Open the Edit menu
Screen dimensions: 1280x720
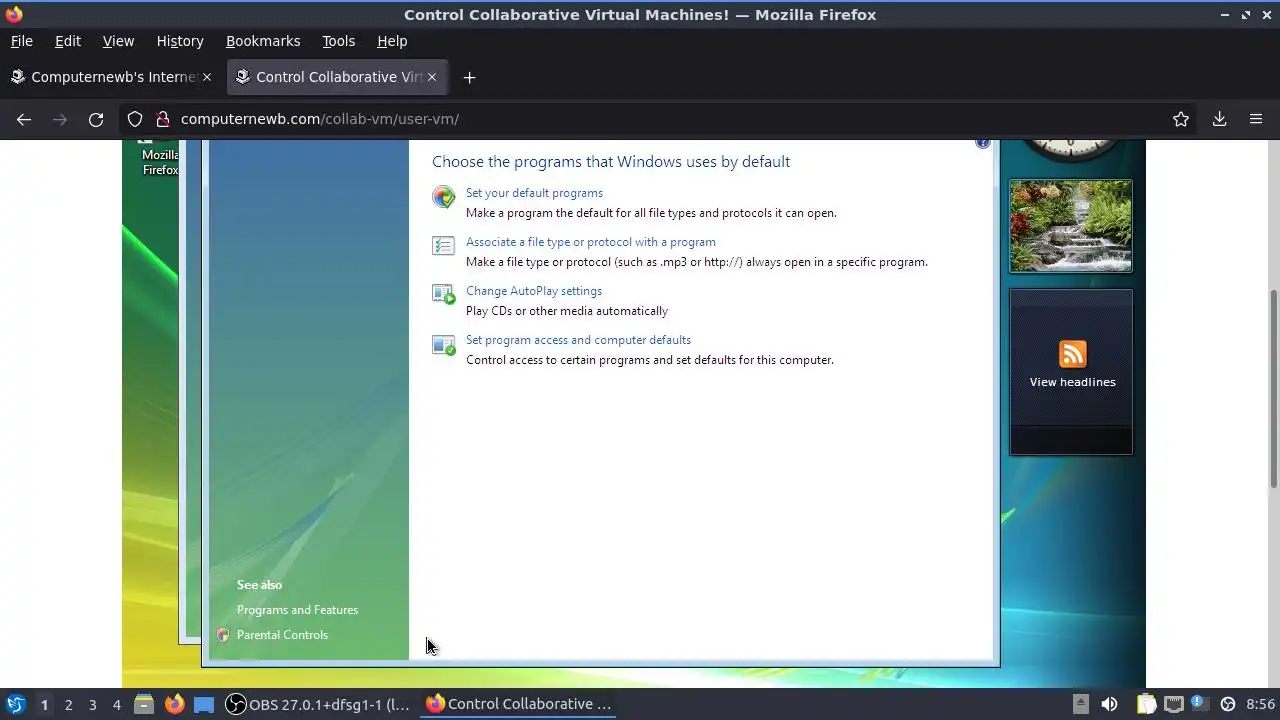(68, 41)
